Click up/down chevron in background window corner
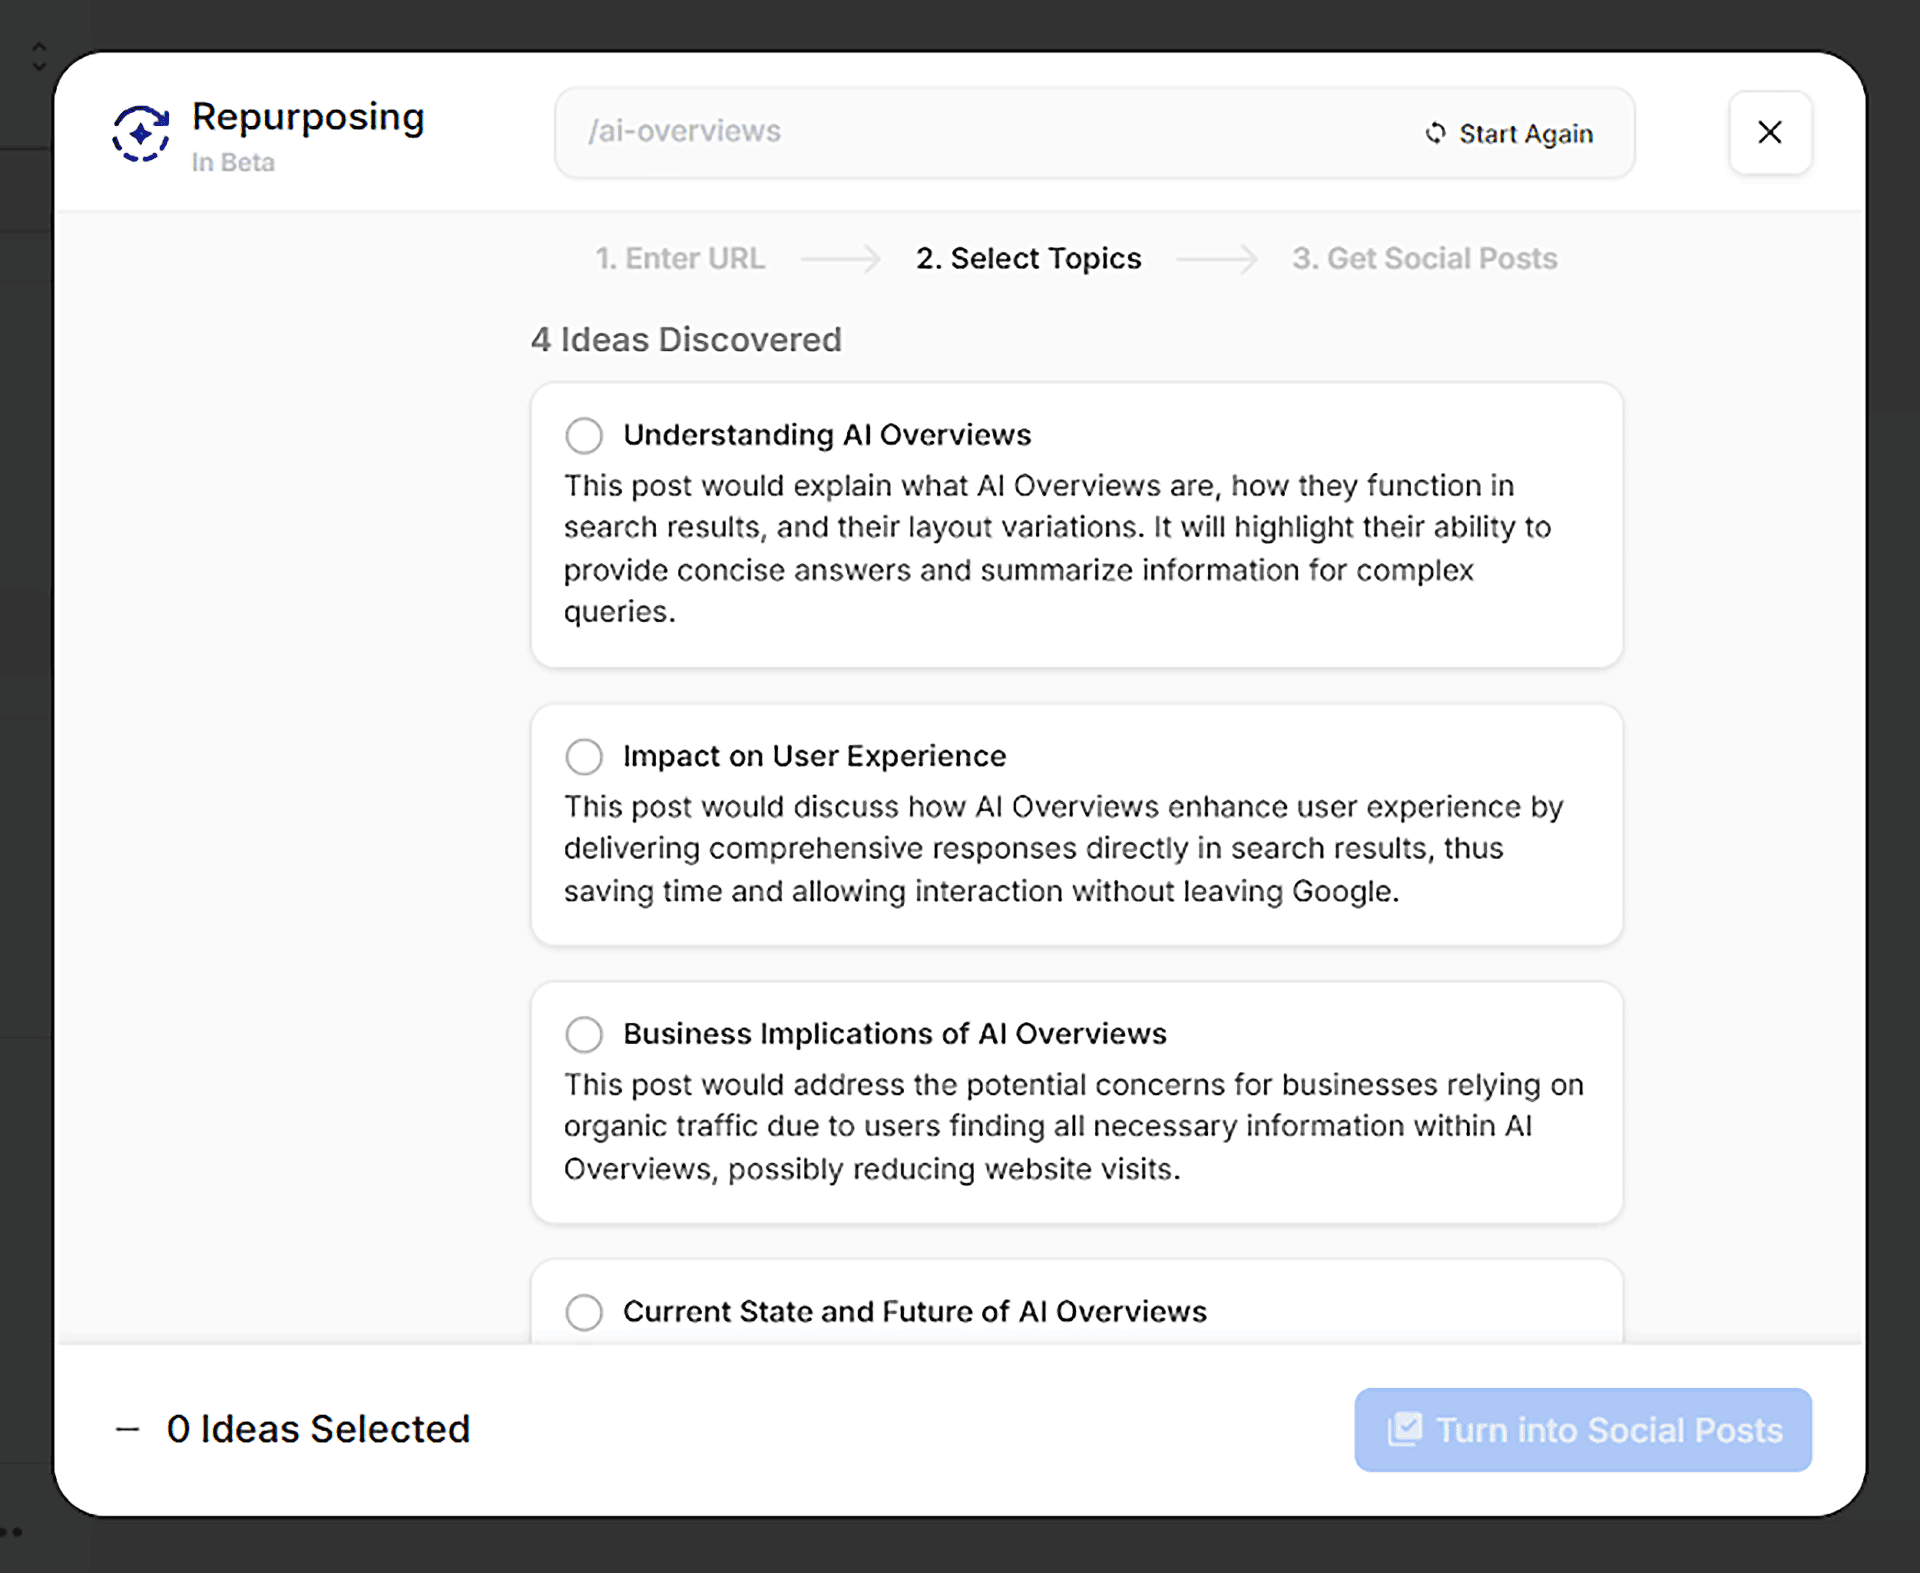The height and width of the screenshot is (1573, 1920). (39, 56)
